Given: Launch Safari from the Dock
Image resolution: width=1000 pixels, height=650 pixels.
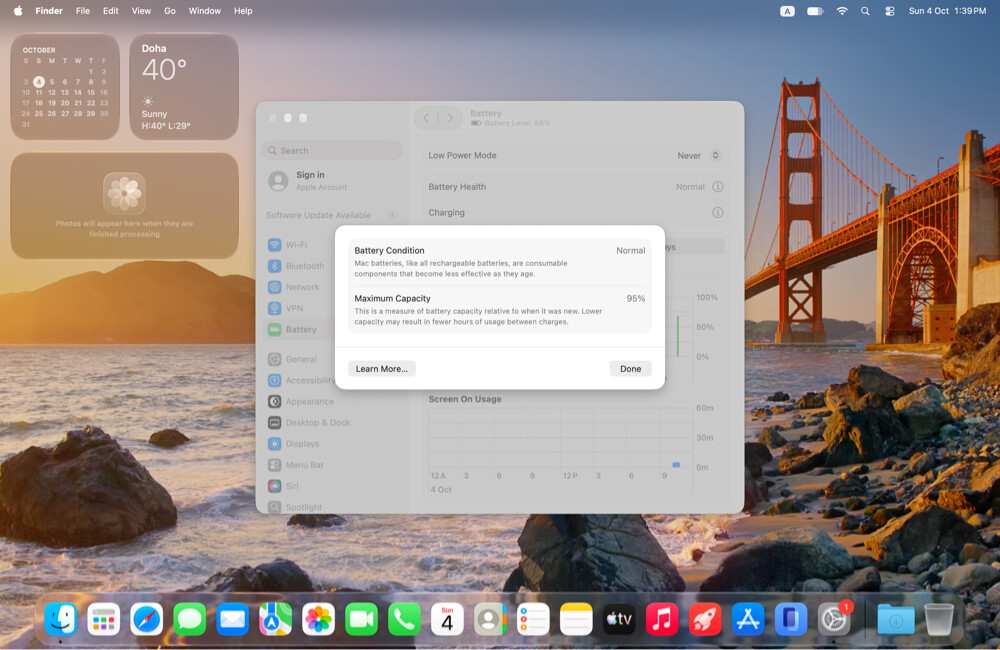Looking at the screenshot, I should tap(147, 619).
